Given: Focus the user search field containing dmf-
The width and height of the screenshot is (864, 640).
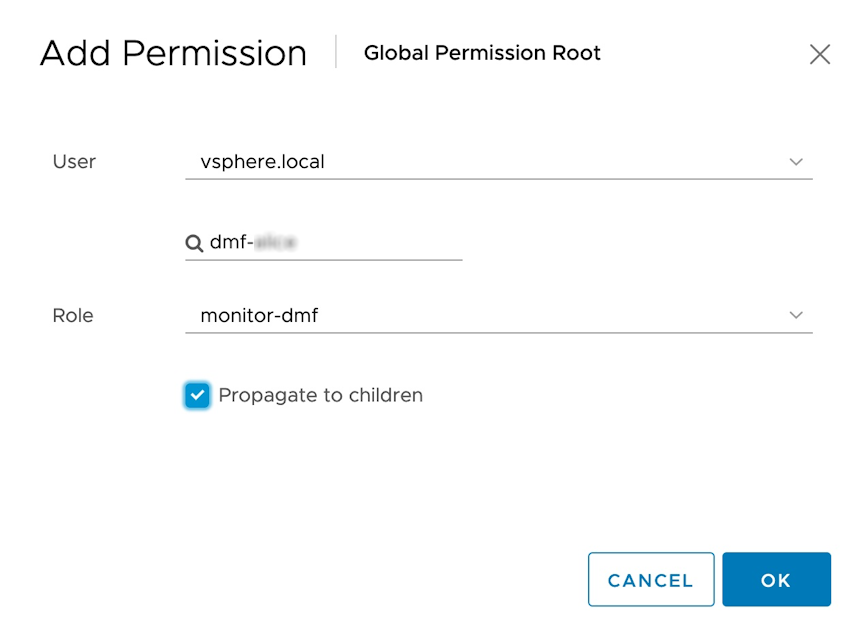Looking at the screenshot, I should click(x=323, y=243).
